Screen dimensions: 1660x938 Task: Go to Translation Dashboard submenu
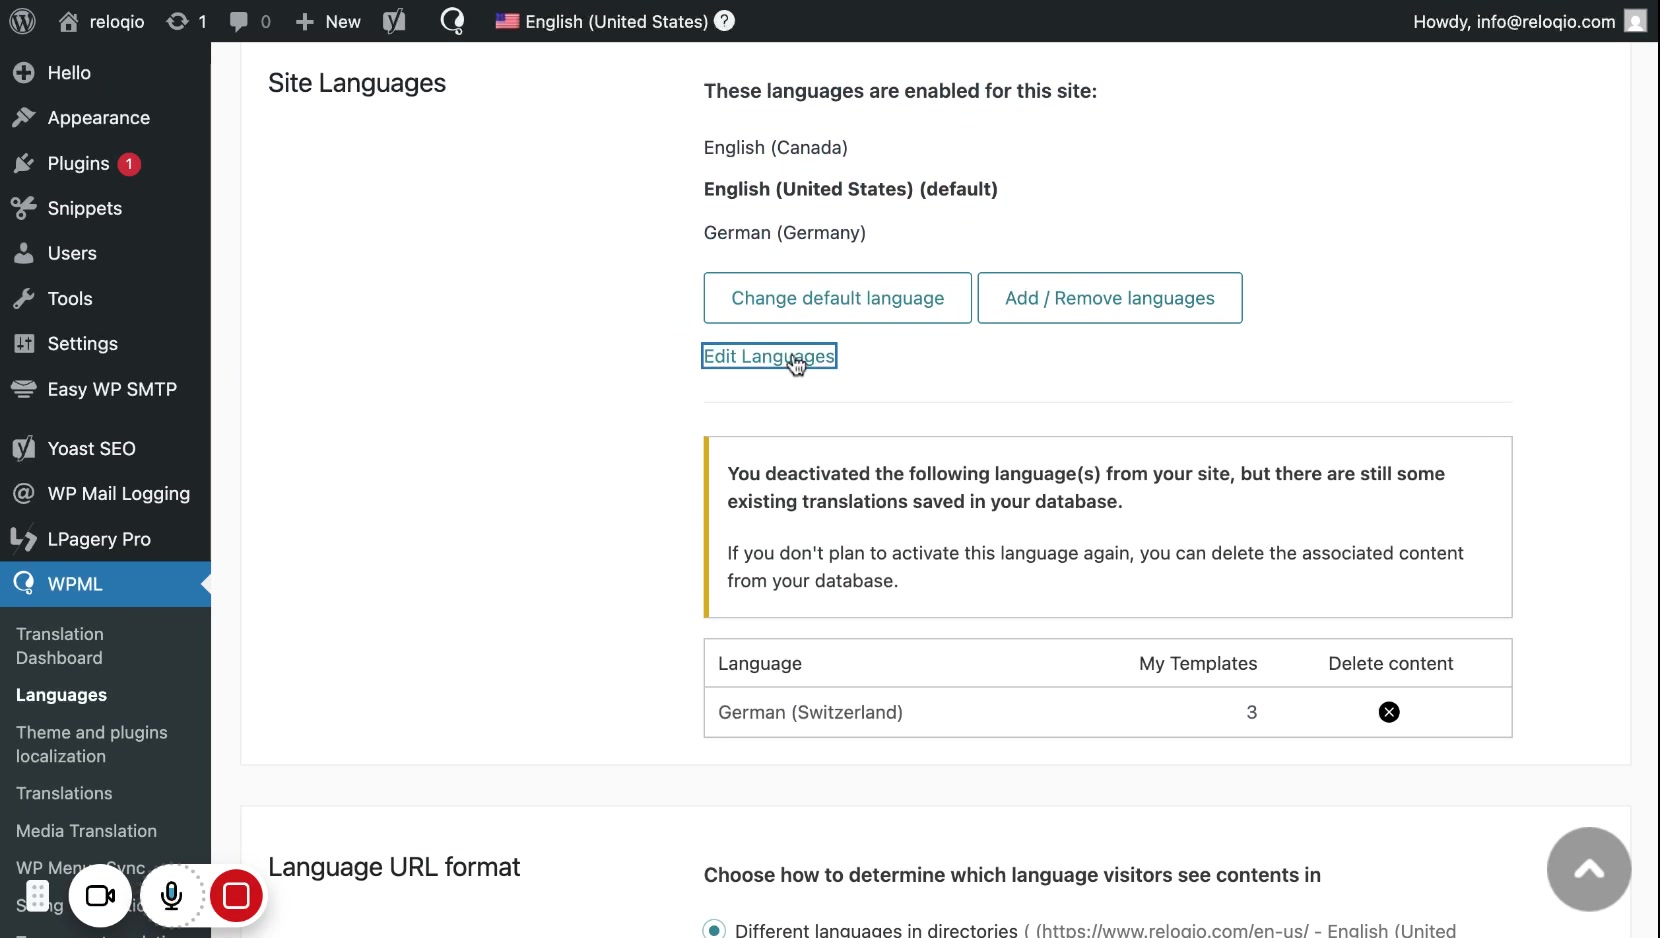59,646
